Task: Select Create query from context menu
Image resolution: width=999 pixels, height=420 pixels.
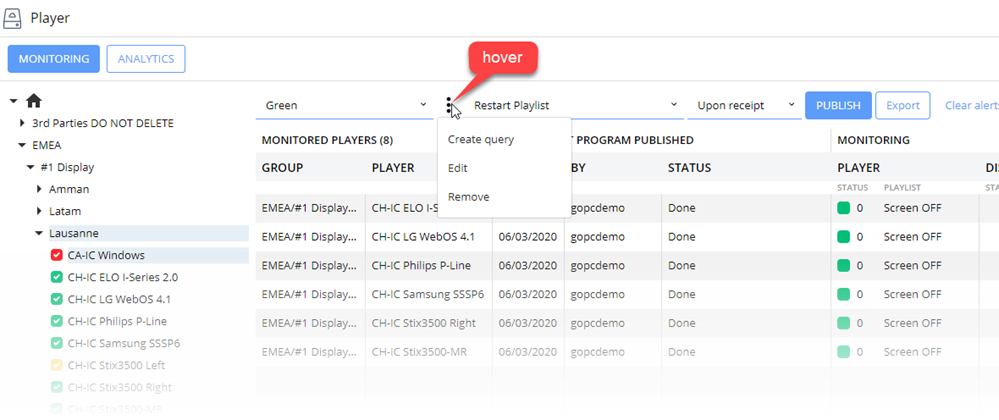Action: (x=481, y=139)
